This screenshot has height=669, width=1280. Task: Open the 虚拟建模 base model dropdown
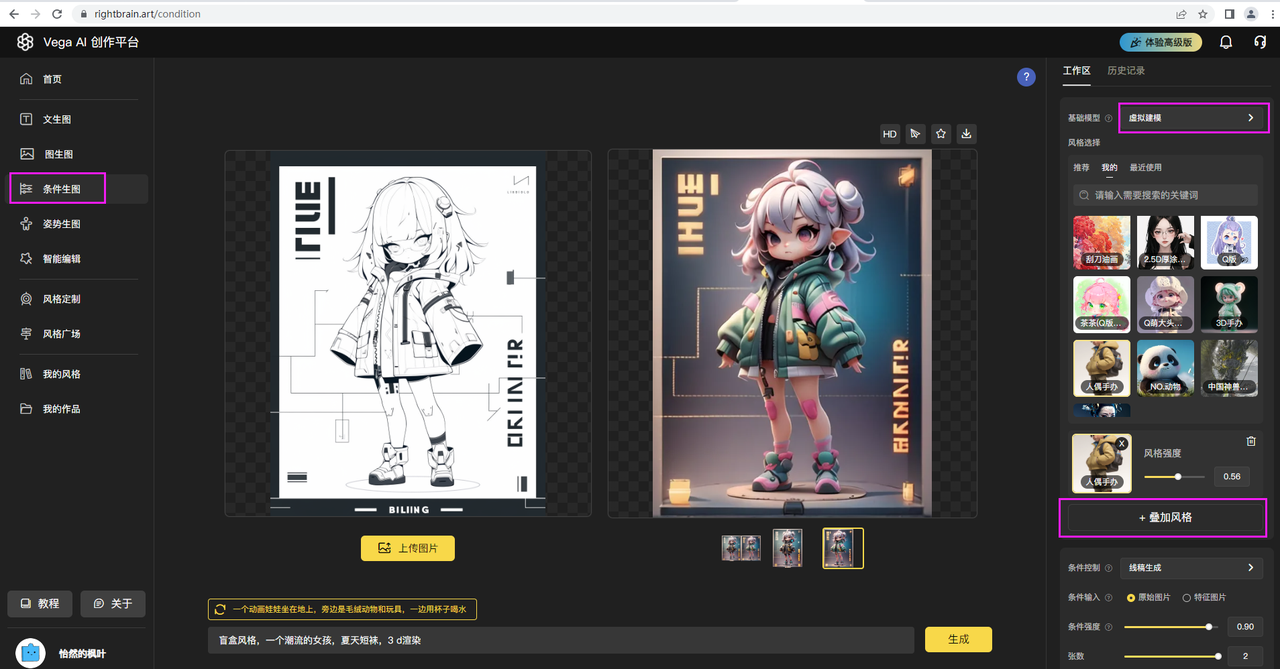1192,118
